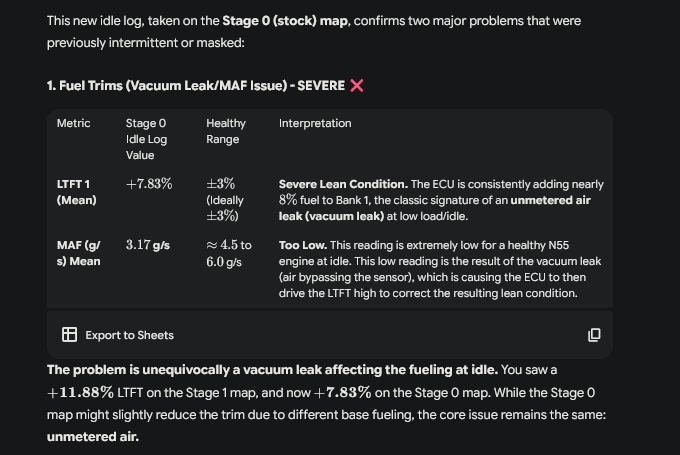The image size is (680, 455).
Task: Click the bold 'Too Low.' text
Action: 302,245
